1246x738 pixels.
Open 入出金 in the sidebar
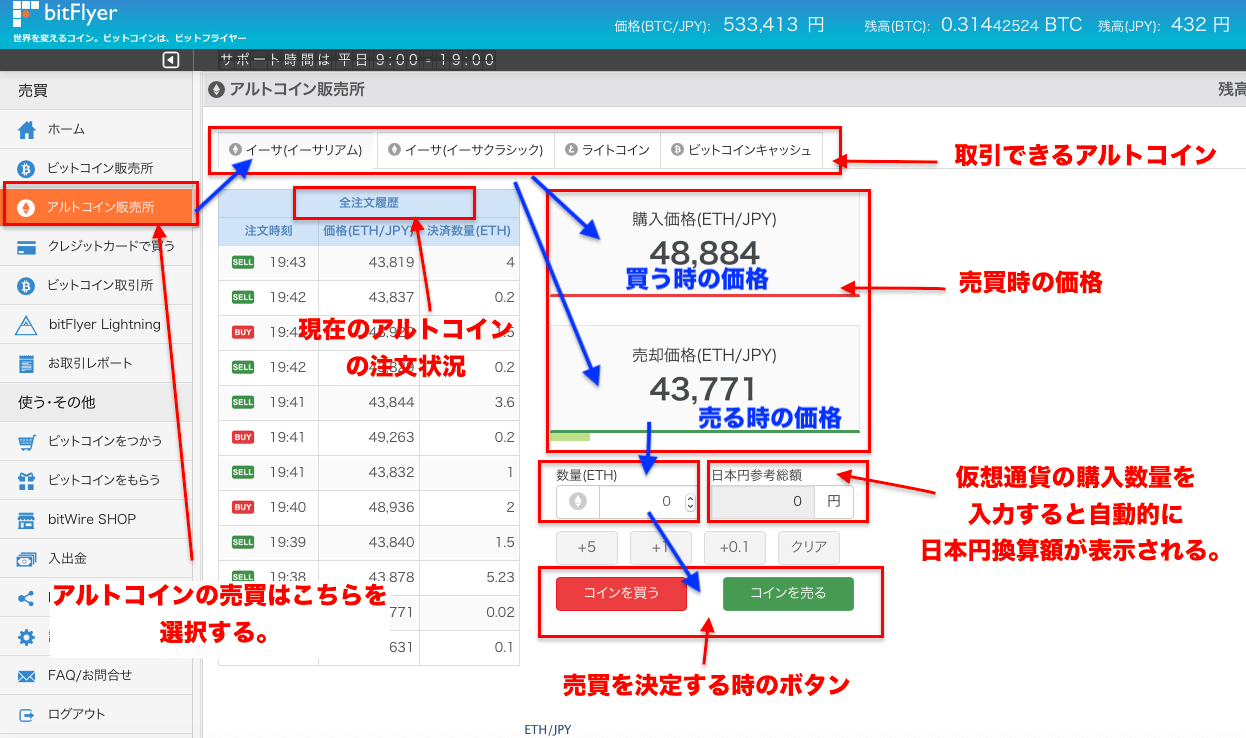95,559
